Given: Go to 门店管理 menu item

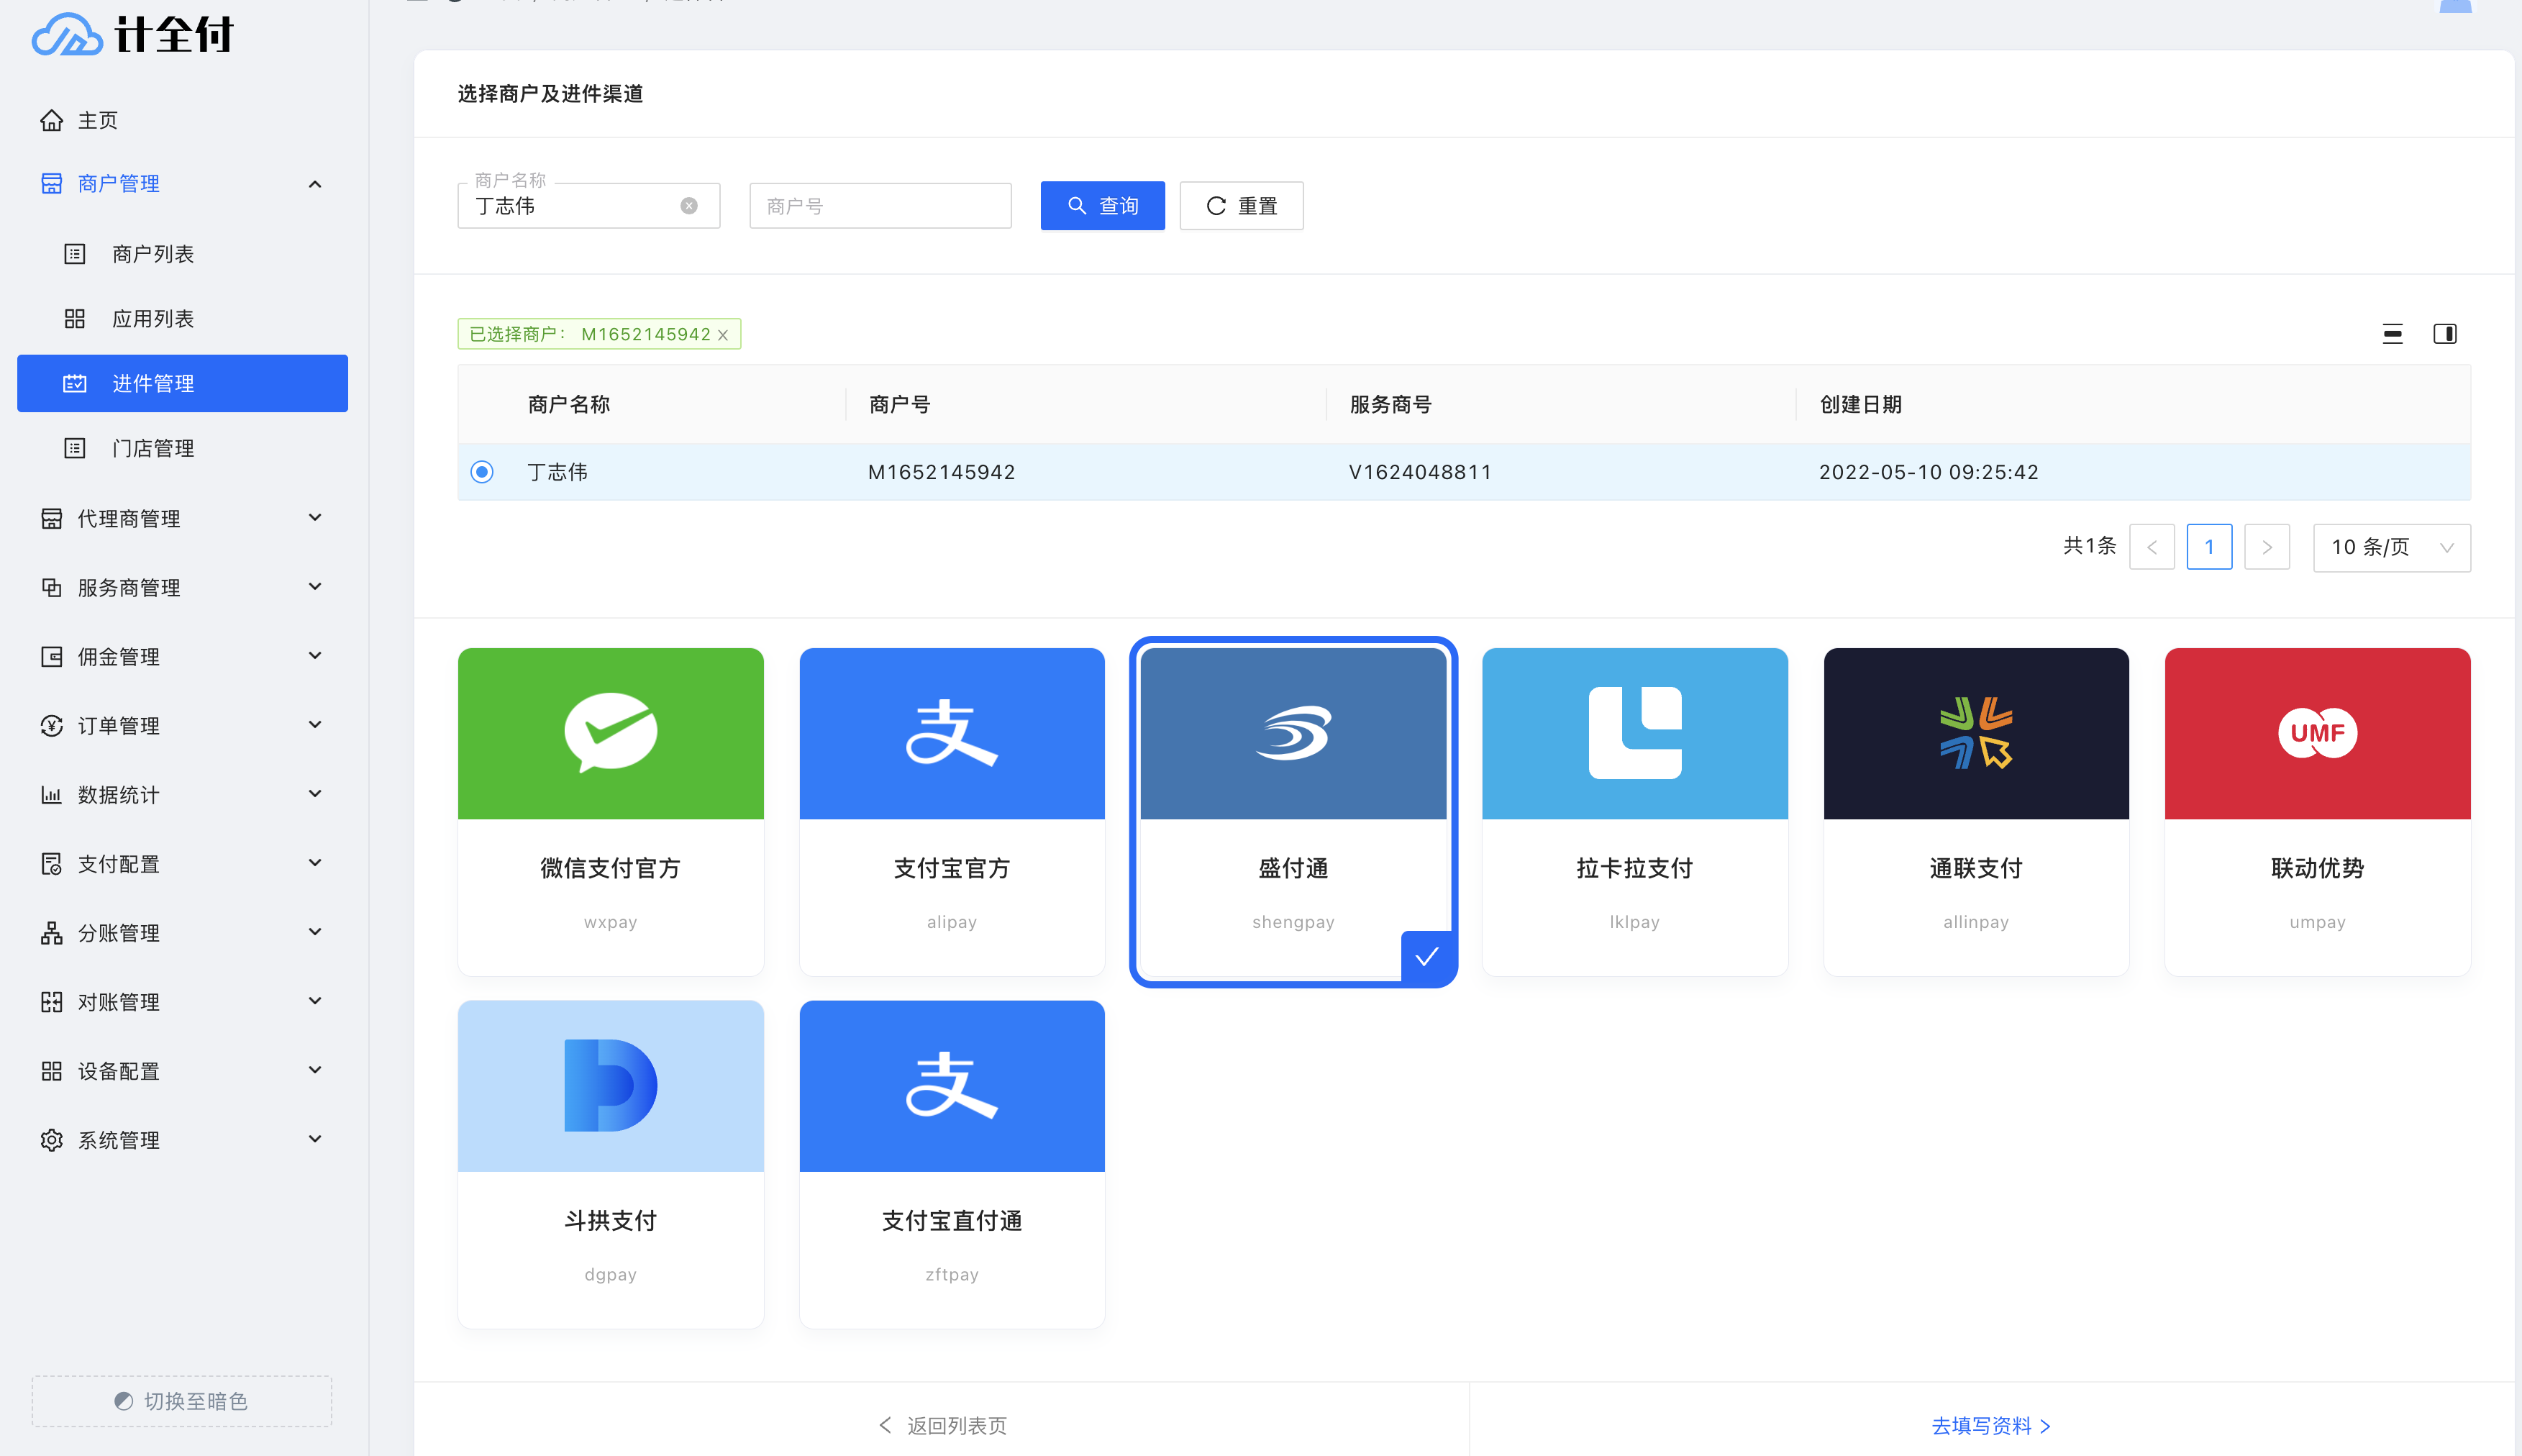Looking at the screenshot, I should tap(153, 448).
